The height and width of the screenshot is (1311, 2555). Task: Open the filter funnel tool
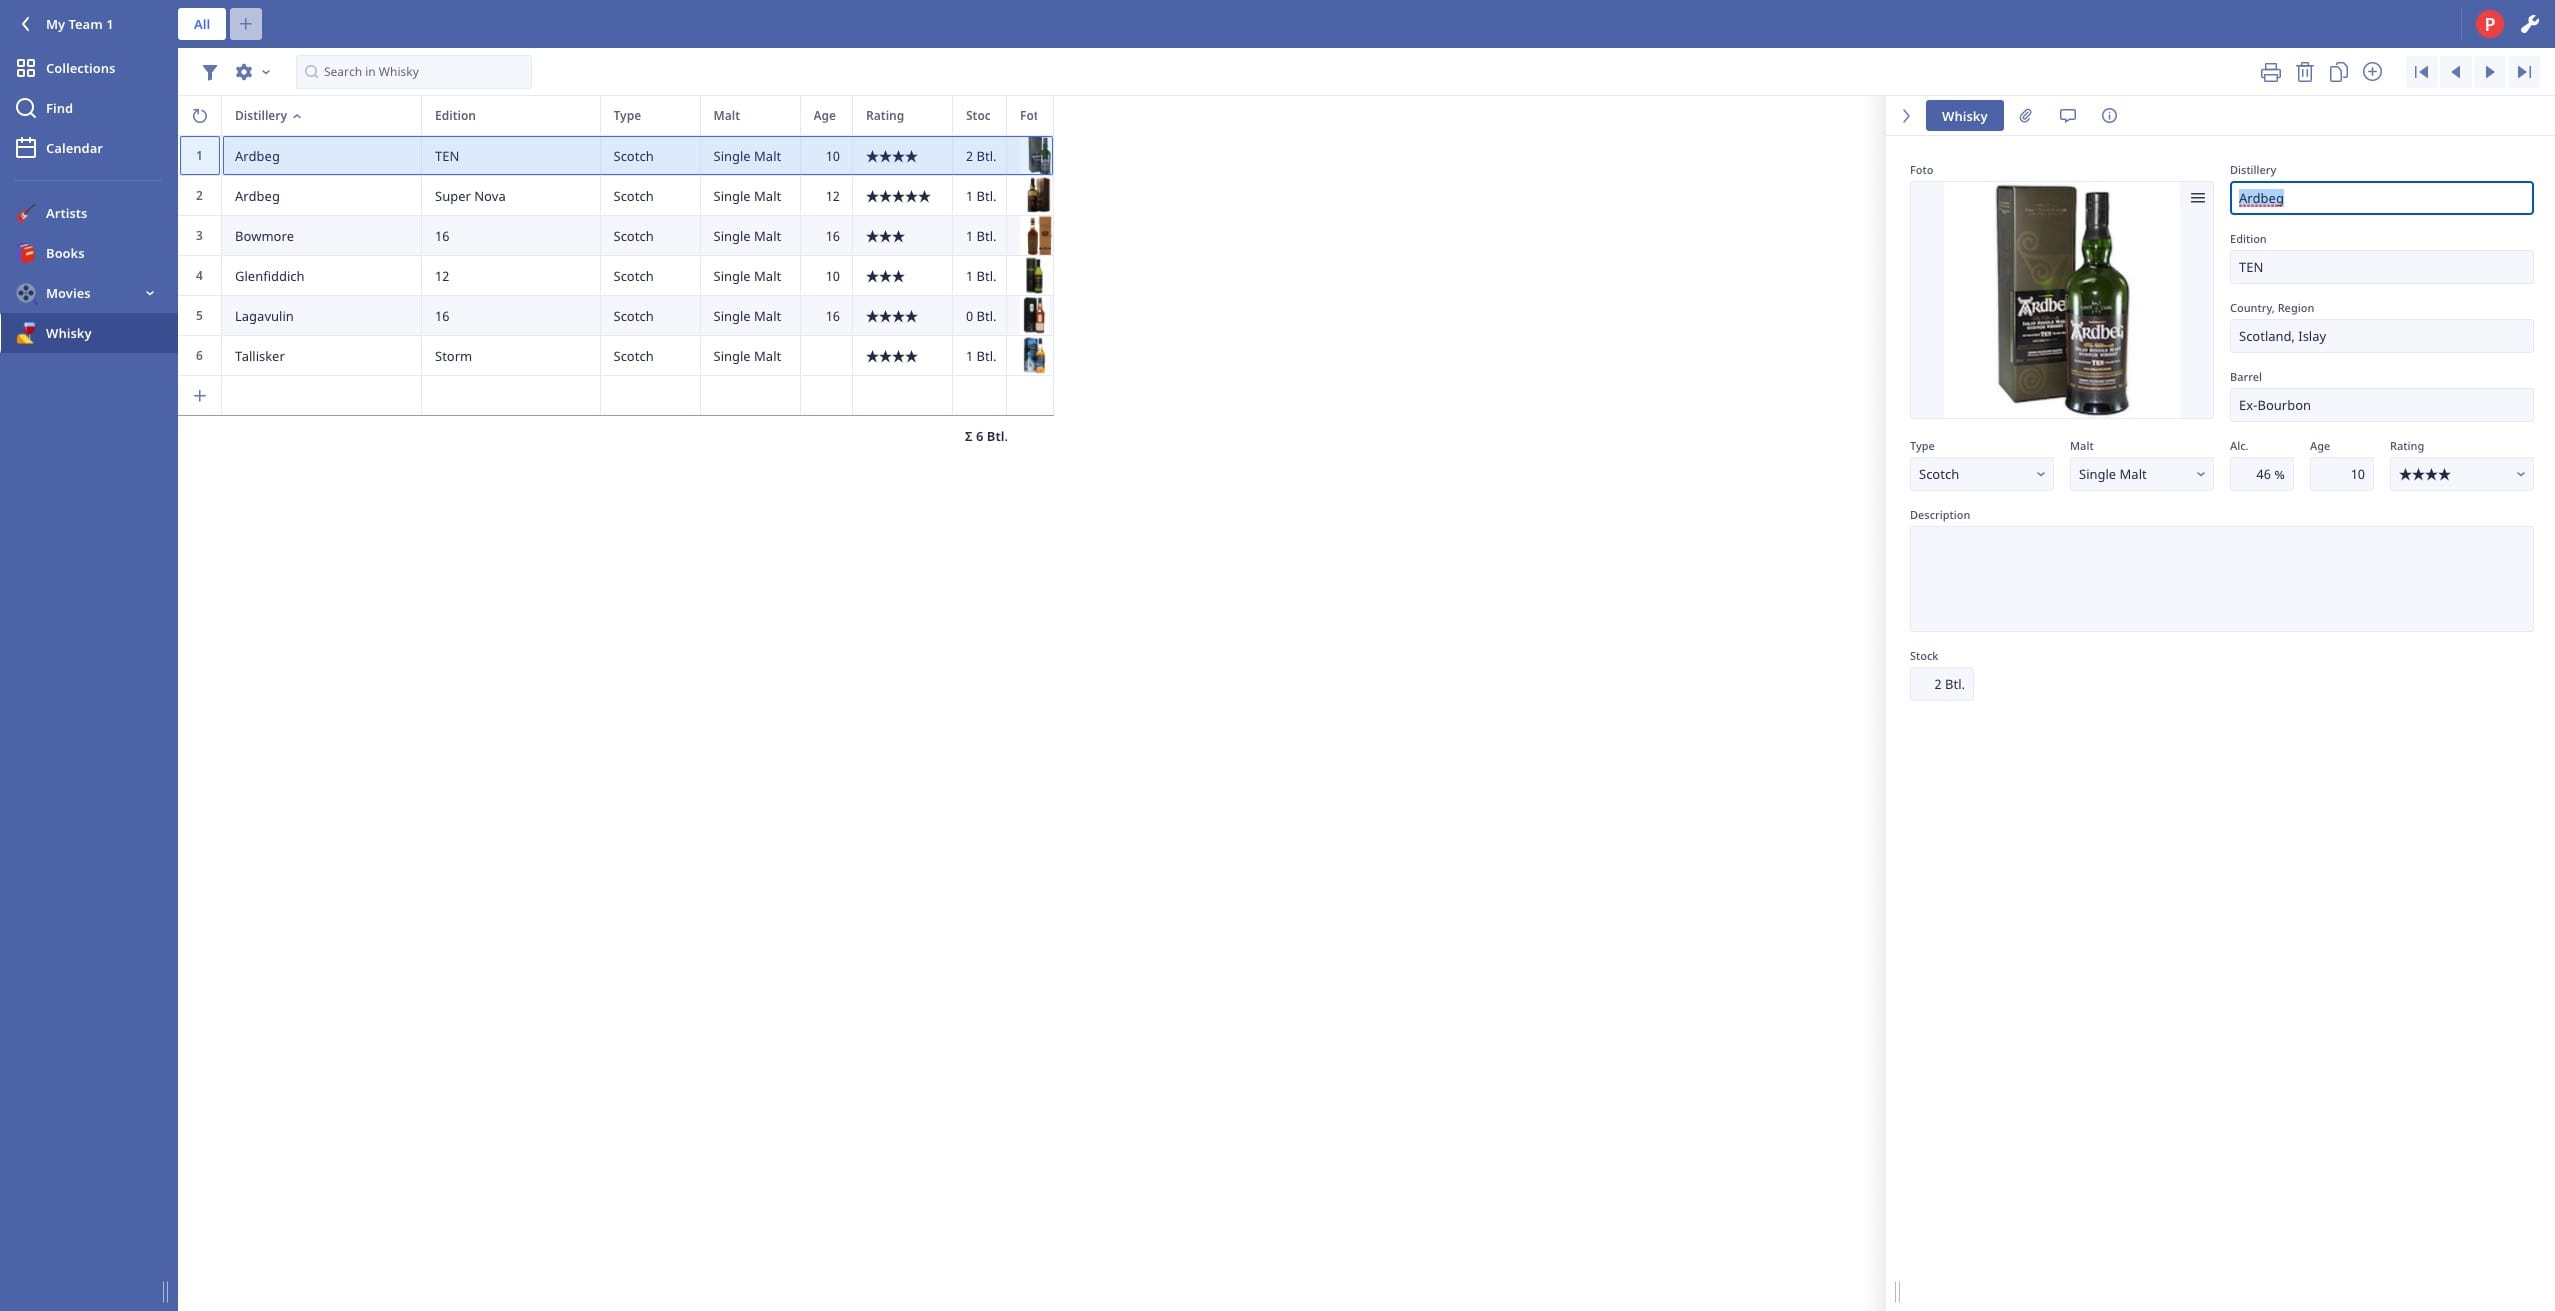(x=210, y=72)
